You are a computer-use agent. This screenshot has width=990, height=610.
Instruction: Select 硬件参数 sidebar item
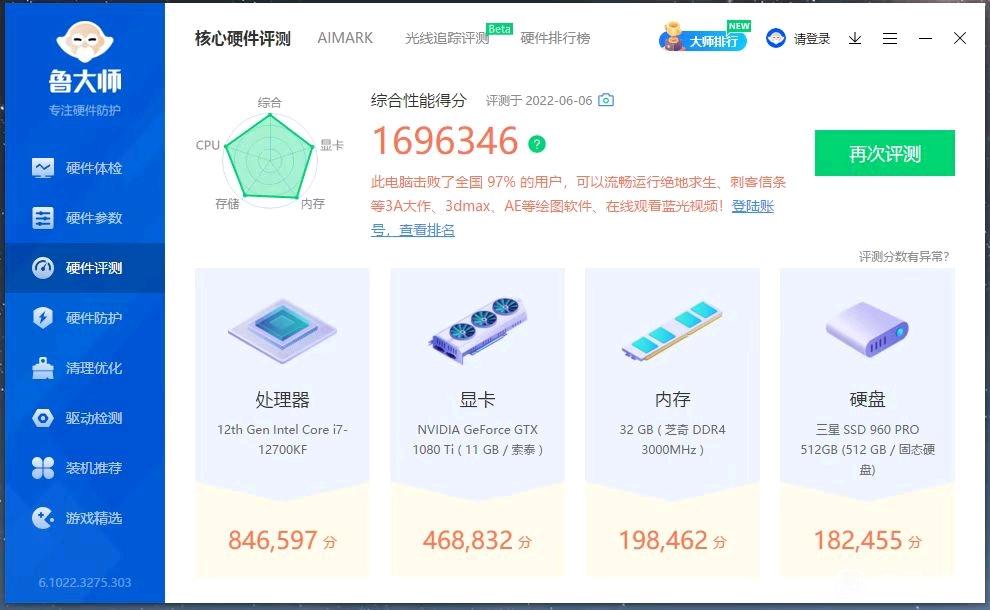85,218
